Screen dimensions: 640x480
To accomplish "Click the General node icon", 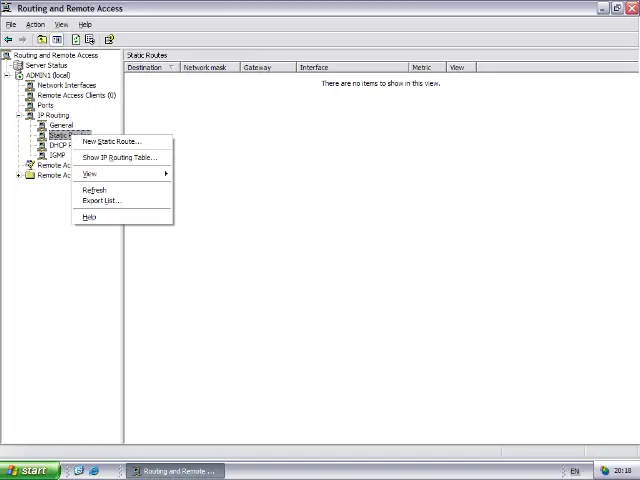I will 42,125.
